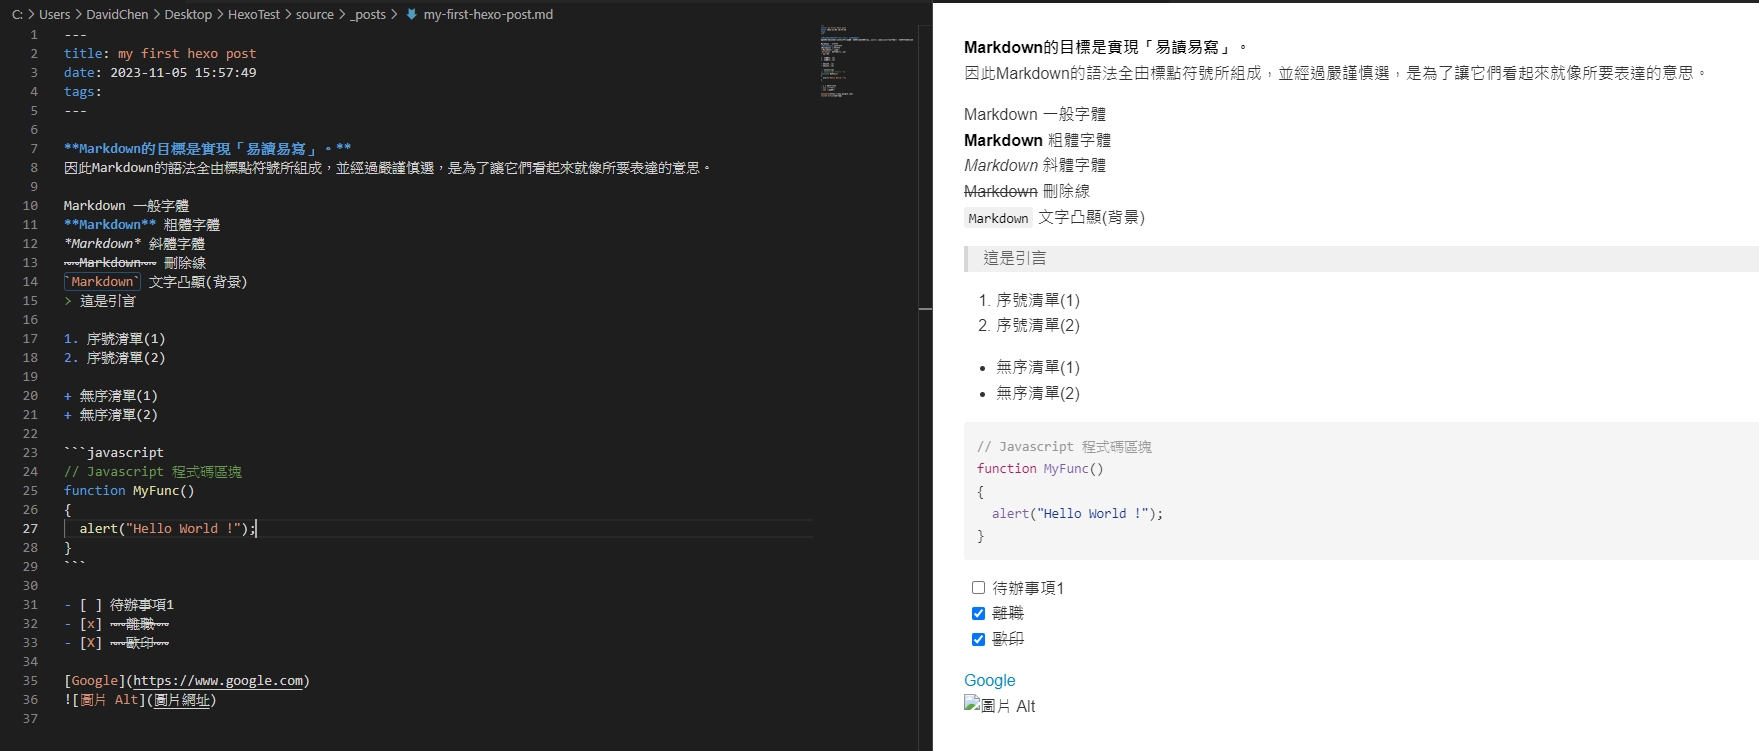Click Markdown 刪除線 text in preview
Viewport: 1759px width, 751px height.
[1027, 191]
